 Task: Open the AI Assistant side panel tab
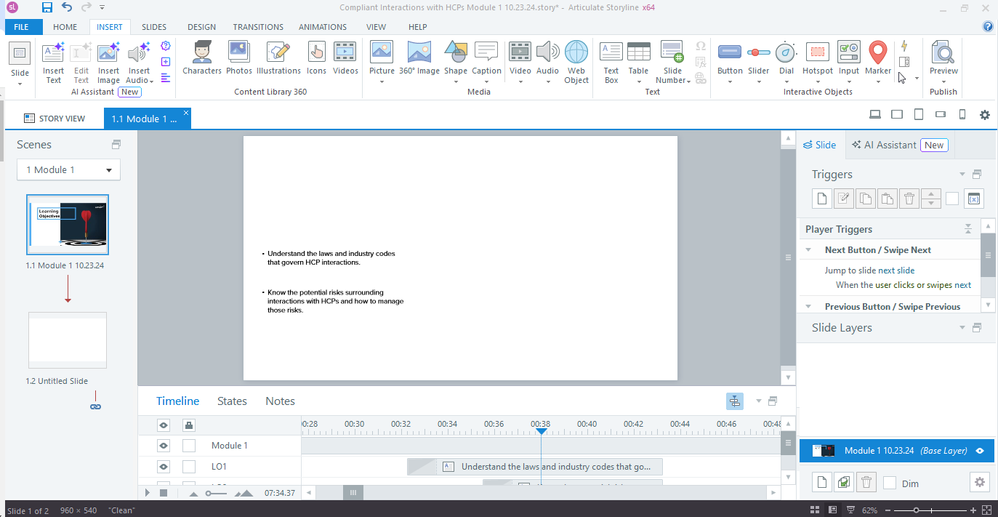[x=900, y=145]
